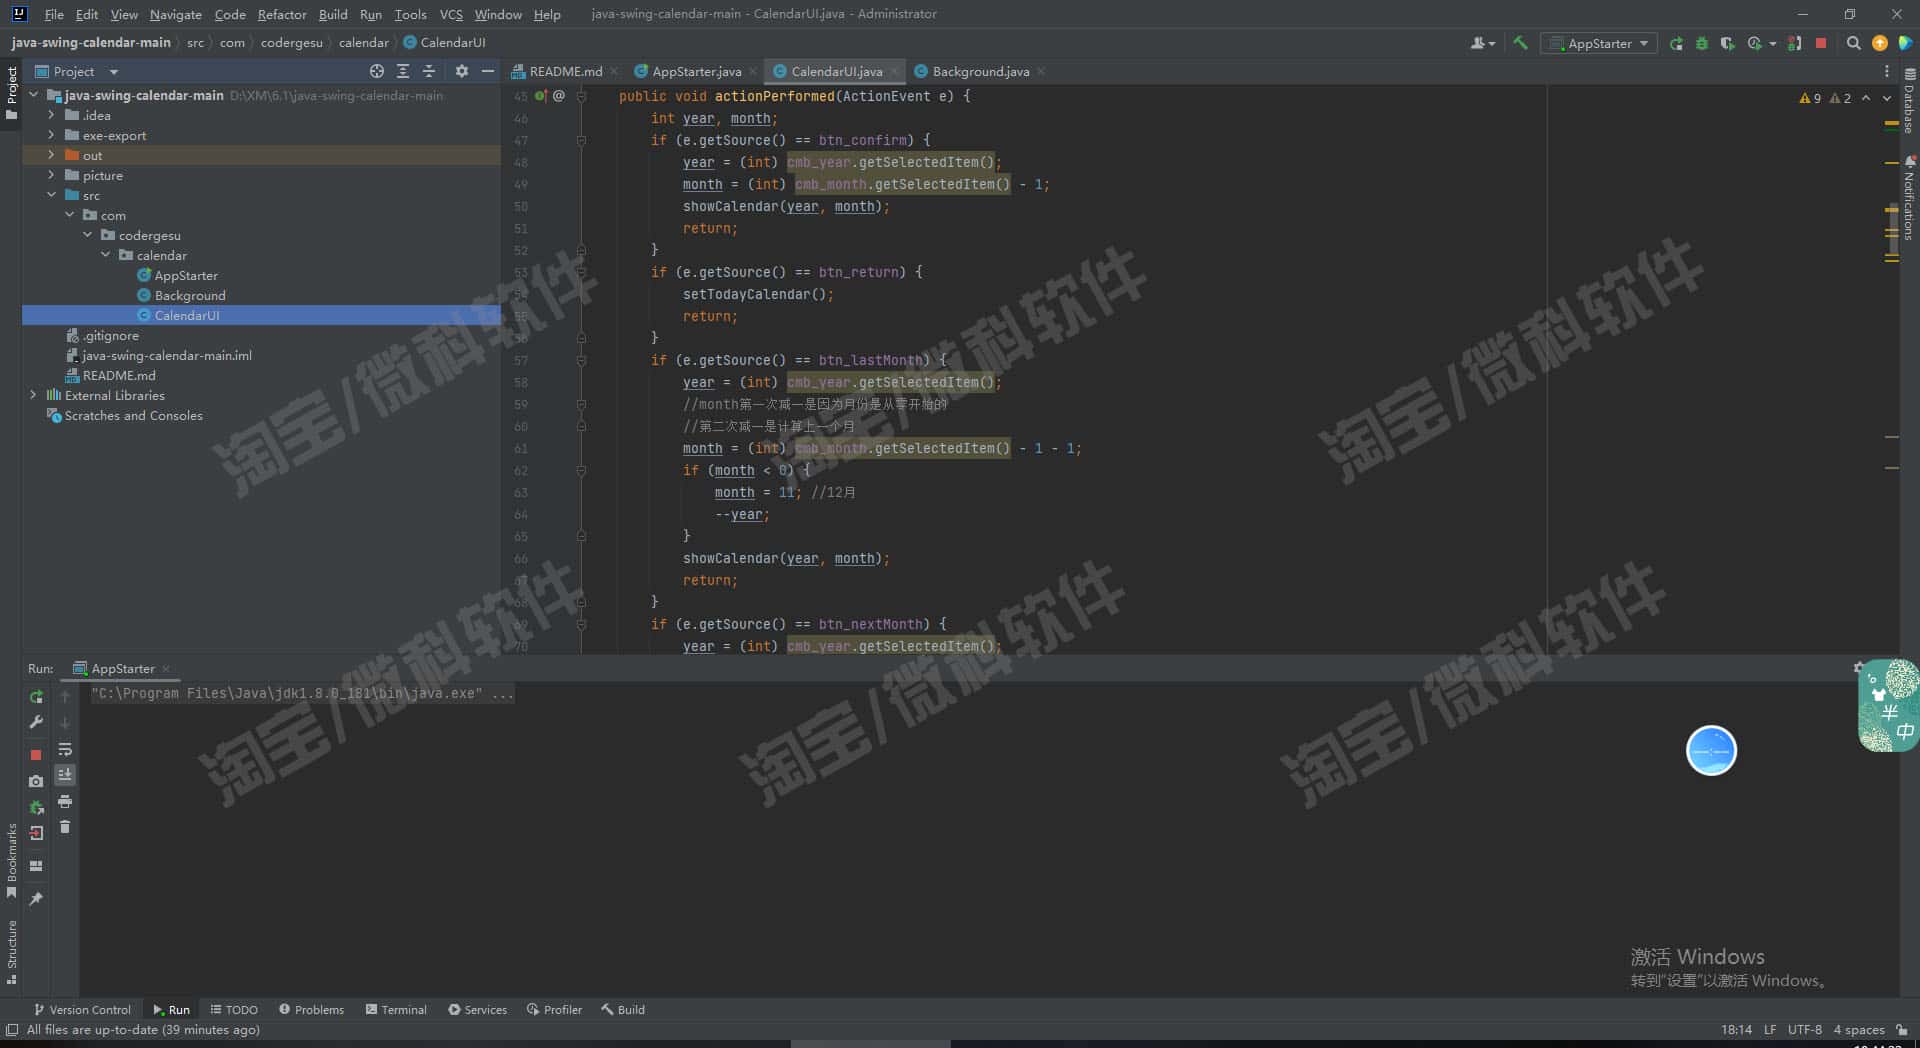Viewport: 1920px width, 1048px height.
Task: Switch to the Background.java editor tab
Action: tap(979, 71)
